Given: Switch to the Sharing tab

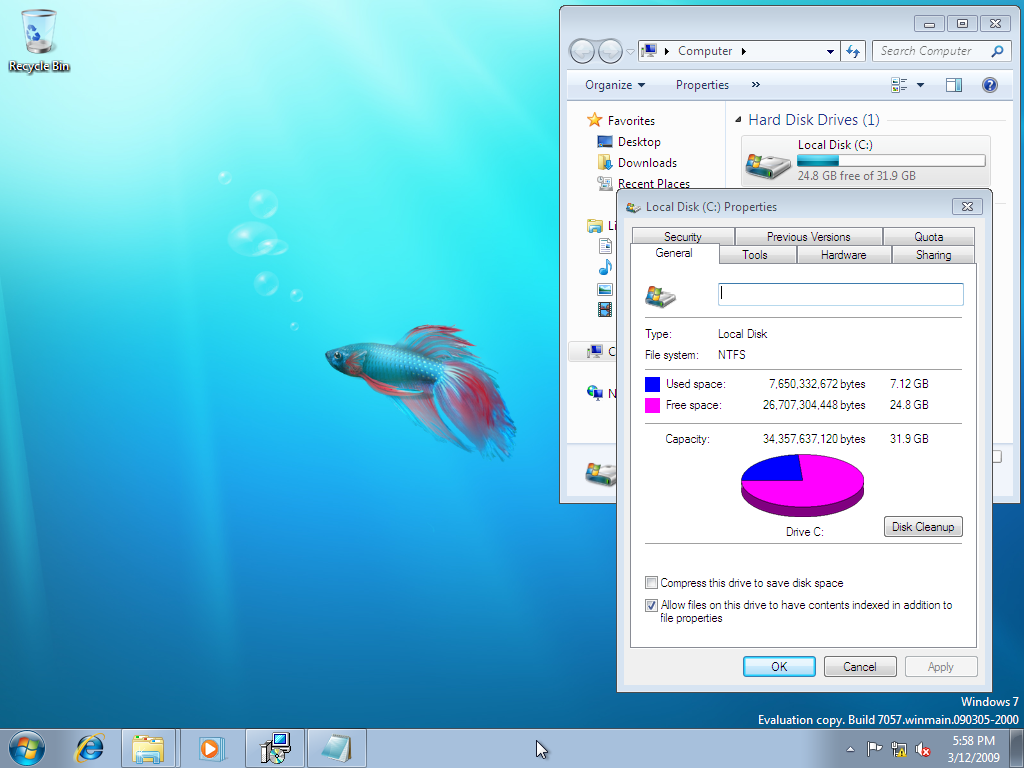Looking at the screenshot, I should (x=933, y=255).
